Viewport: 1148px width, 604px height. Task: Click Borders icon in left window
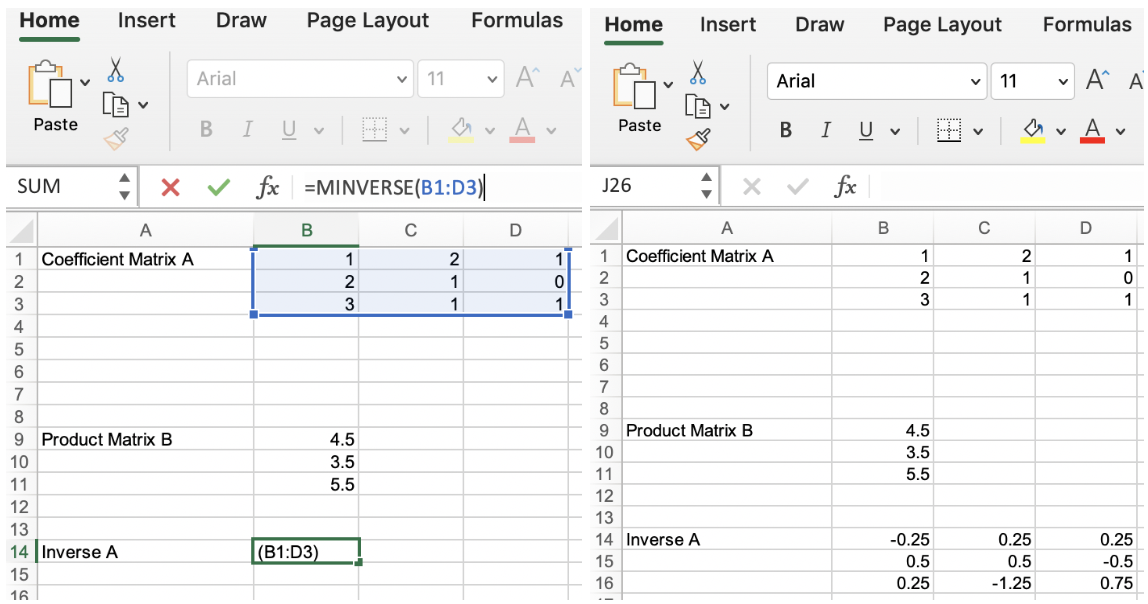374,130
